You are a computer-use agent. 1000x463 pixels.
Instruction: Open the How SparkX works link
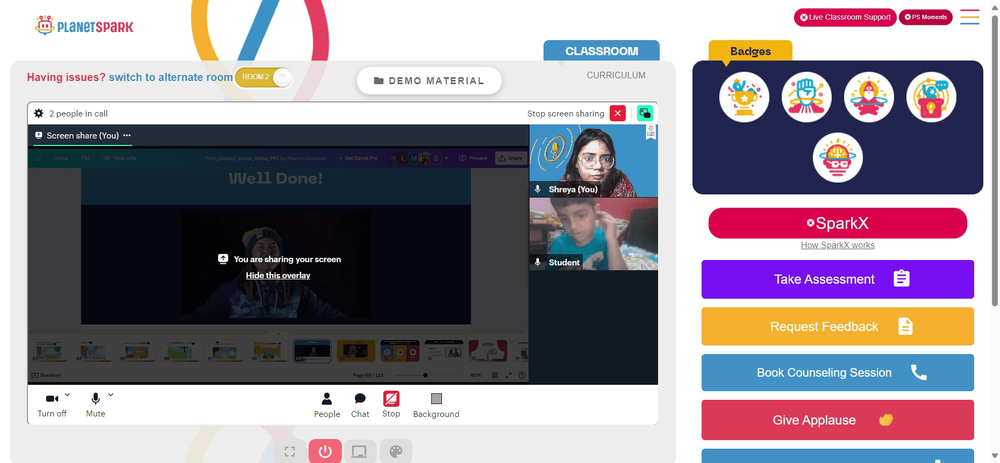tap(837, 246)
